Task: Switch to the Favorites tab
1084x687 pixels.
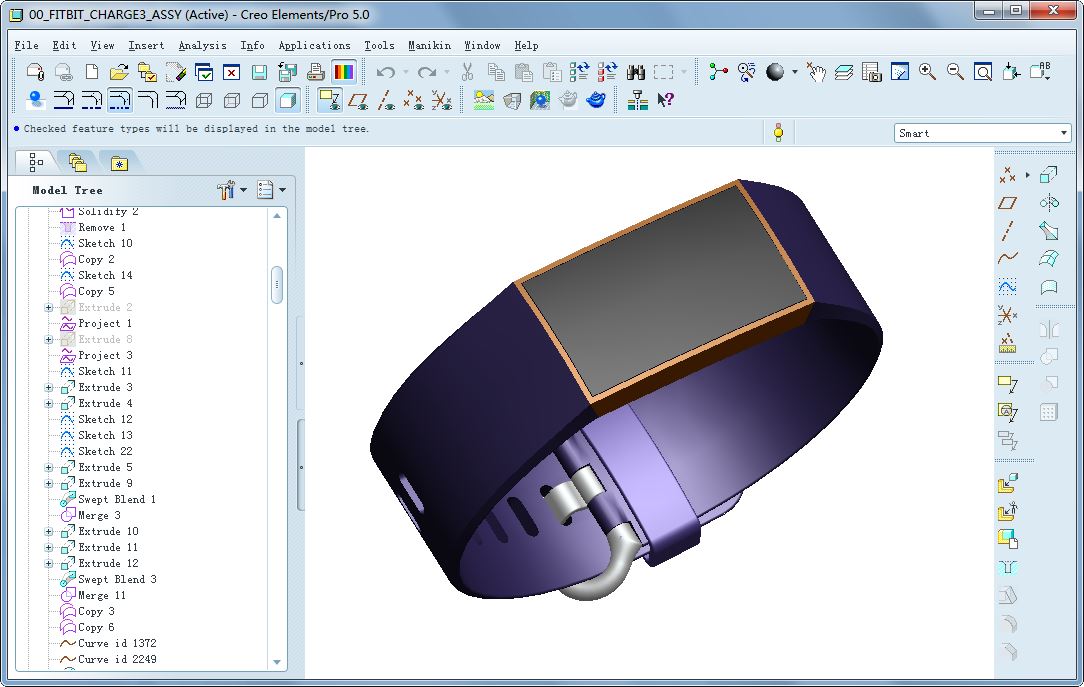Action: (x=119, y=163)
